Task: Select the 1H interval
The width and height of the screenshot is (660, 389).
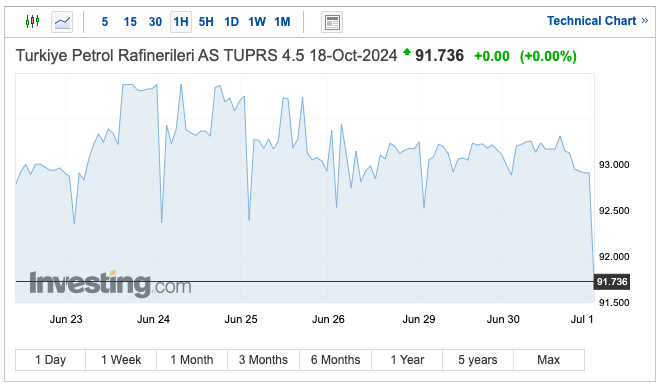Action: pos(181,22)
